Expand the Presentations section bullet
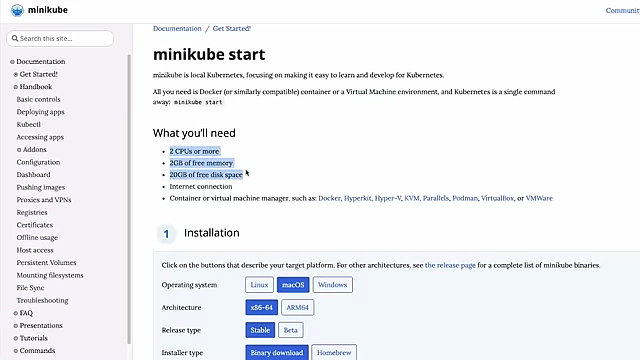The height and width of the screenshot is (360, 640). point(16,326)
